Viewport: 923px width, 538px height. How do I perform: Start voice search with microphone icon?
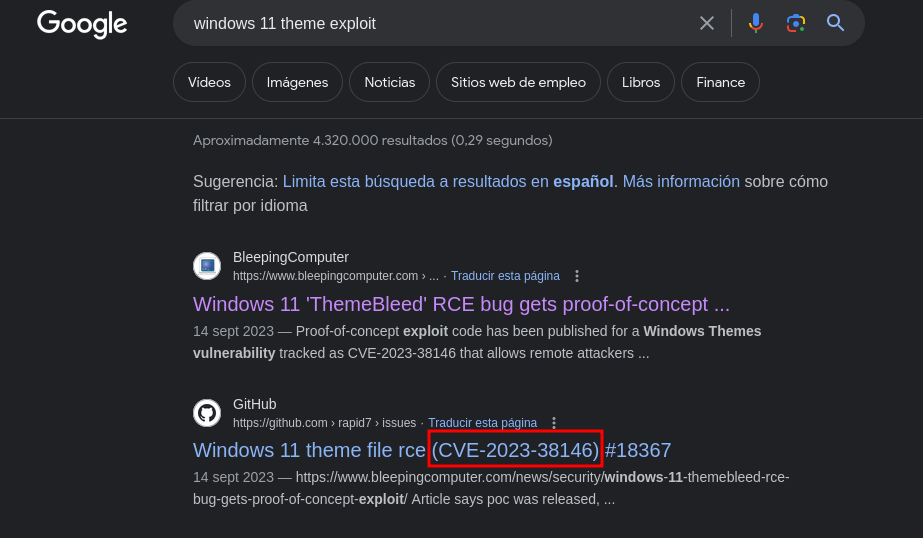(x=755, y=23)
